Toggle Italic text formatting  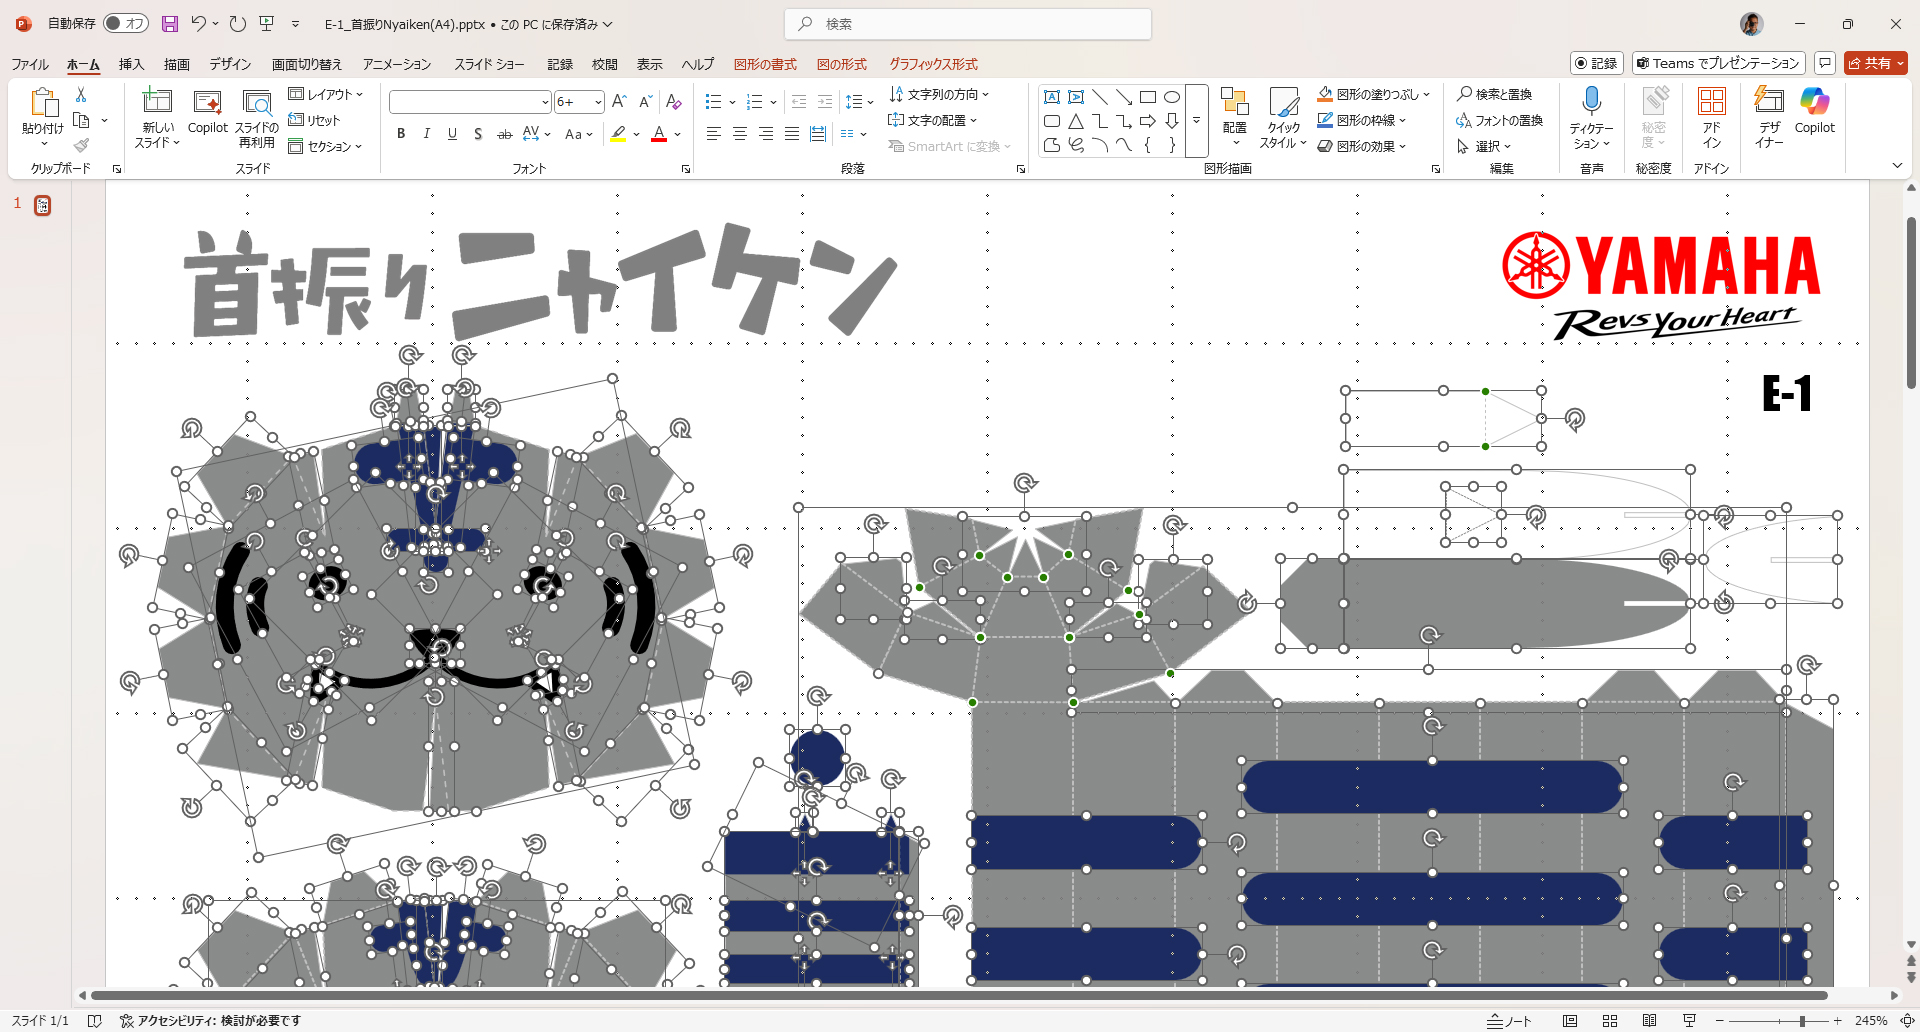click(x=427, y=134)
